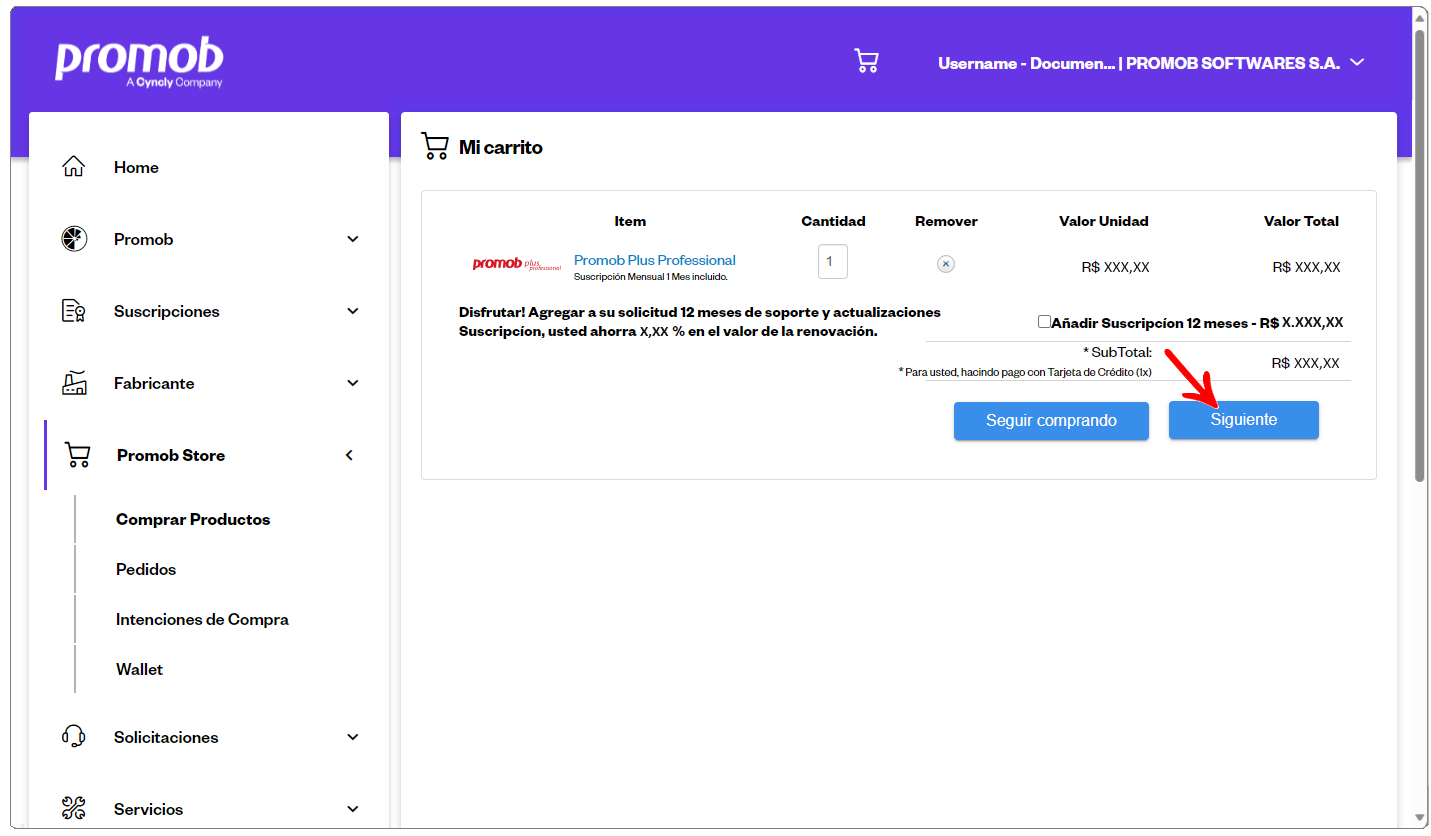This screenshot has width=1431, height=836.
Task: Open Intenciones de Compra submenu item
Action: [x=202, y=619]
